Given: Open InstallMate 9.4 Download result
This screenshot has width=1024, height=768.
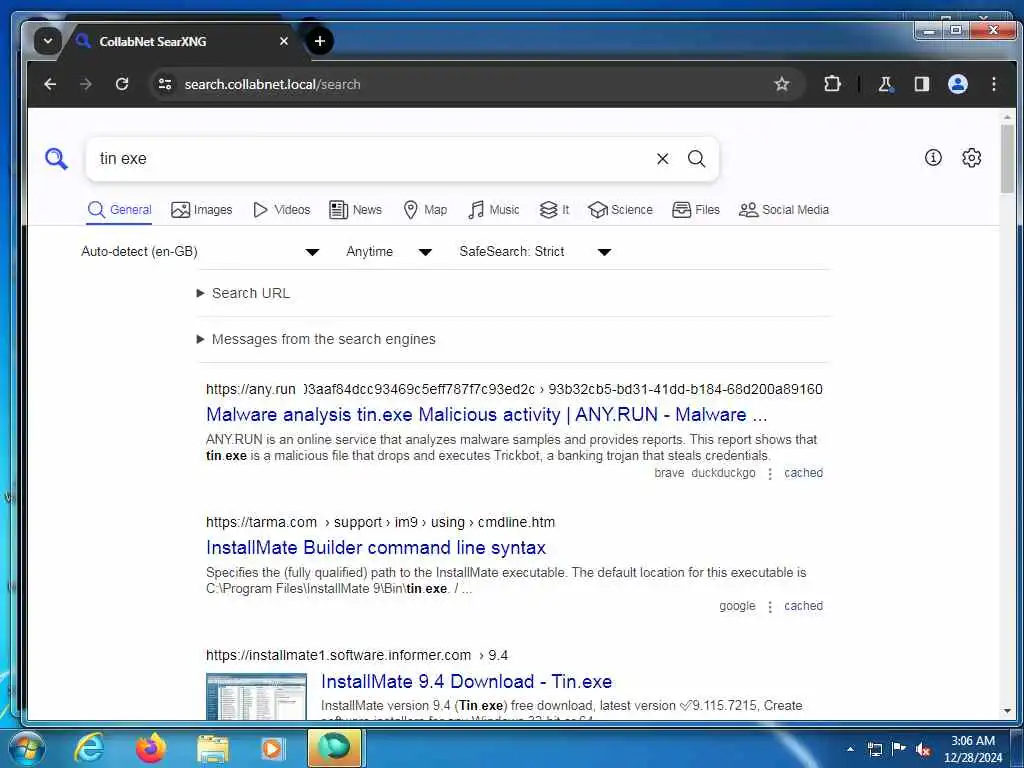Looking at the screenshot, I should point(466,682).
